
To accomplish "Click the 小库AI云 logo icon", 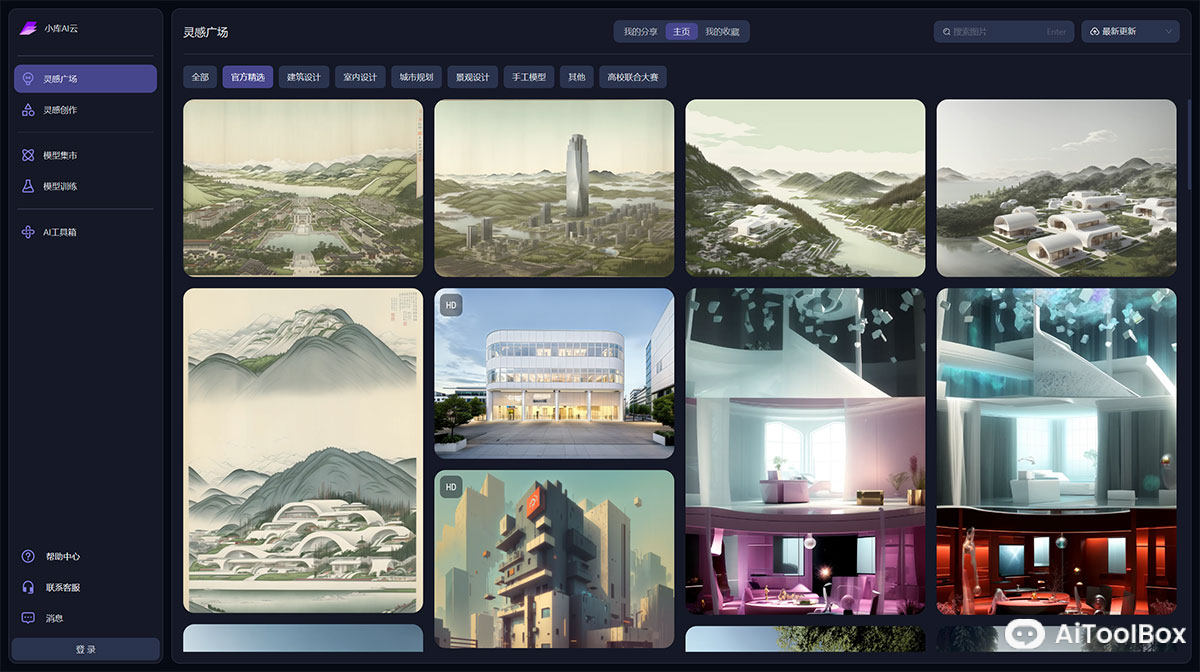I will (29, 28).
